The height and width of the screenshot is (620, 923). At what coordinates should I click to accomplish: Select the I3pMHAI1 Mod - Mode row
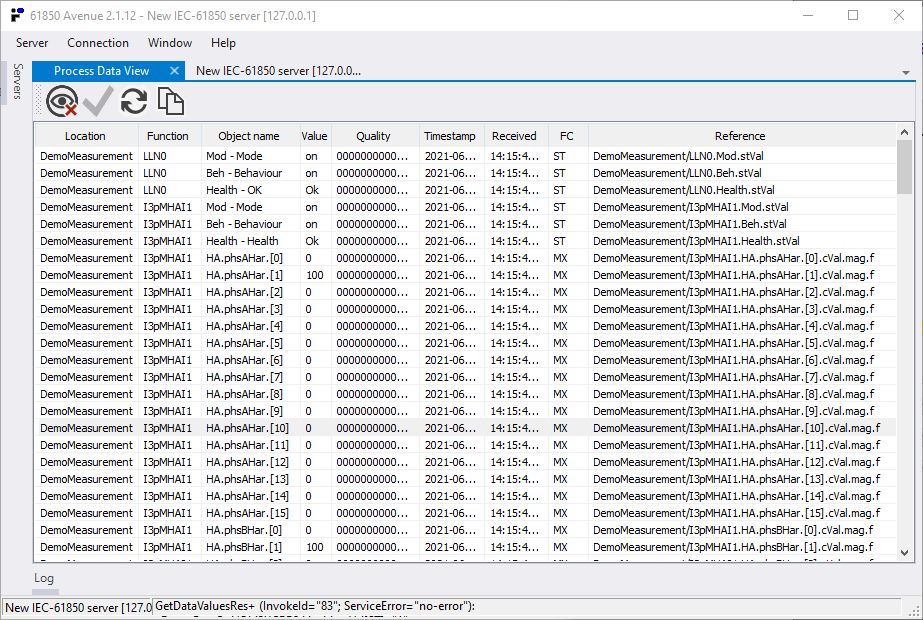[x=465, y=207]
